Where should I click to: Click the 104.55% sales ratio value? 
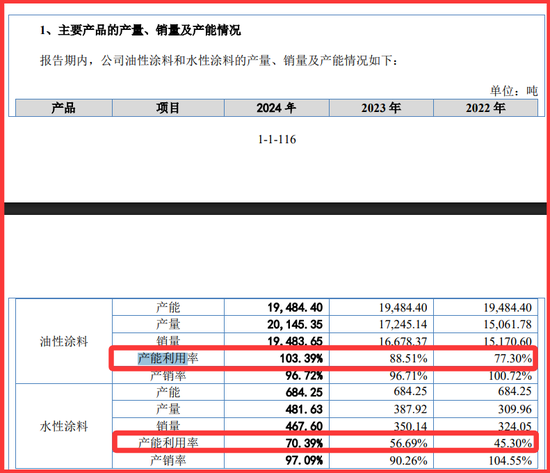[x=510, y=460]
